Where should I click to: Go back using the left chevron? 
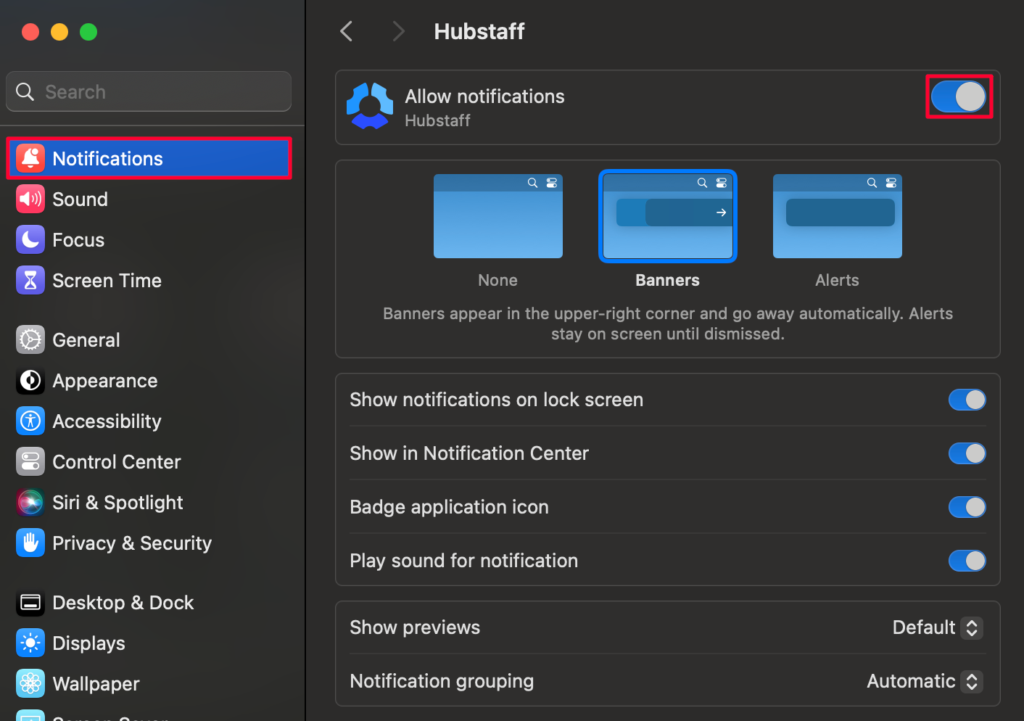click(x=346, y=31)
